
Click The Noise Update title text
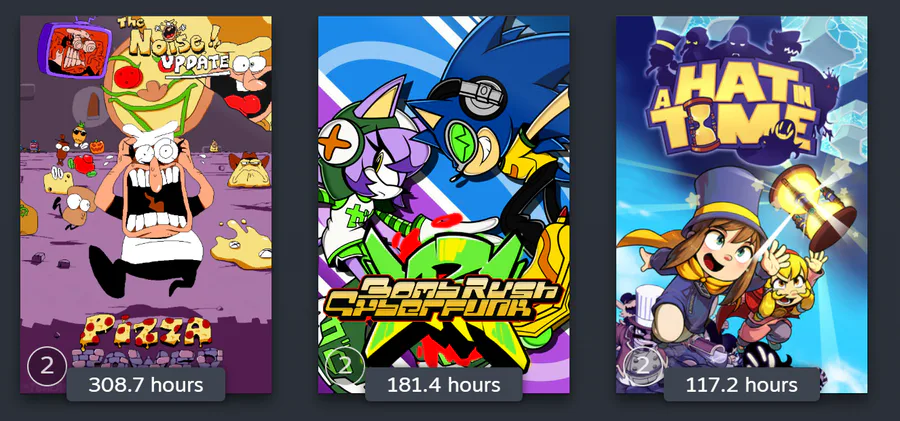pyautogui.click(x=173, y=48)
